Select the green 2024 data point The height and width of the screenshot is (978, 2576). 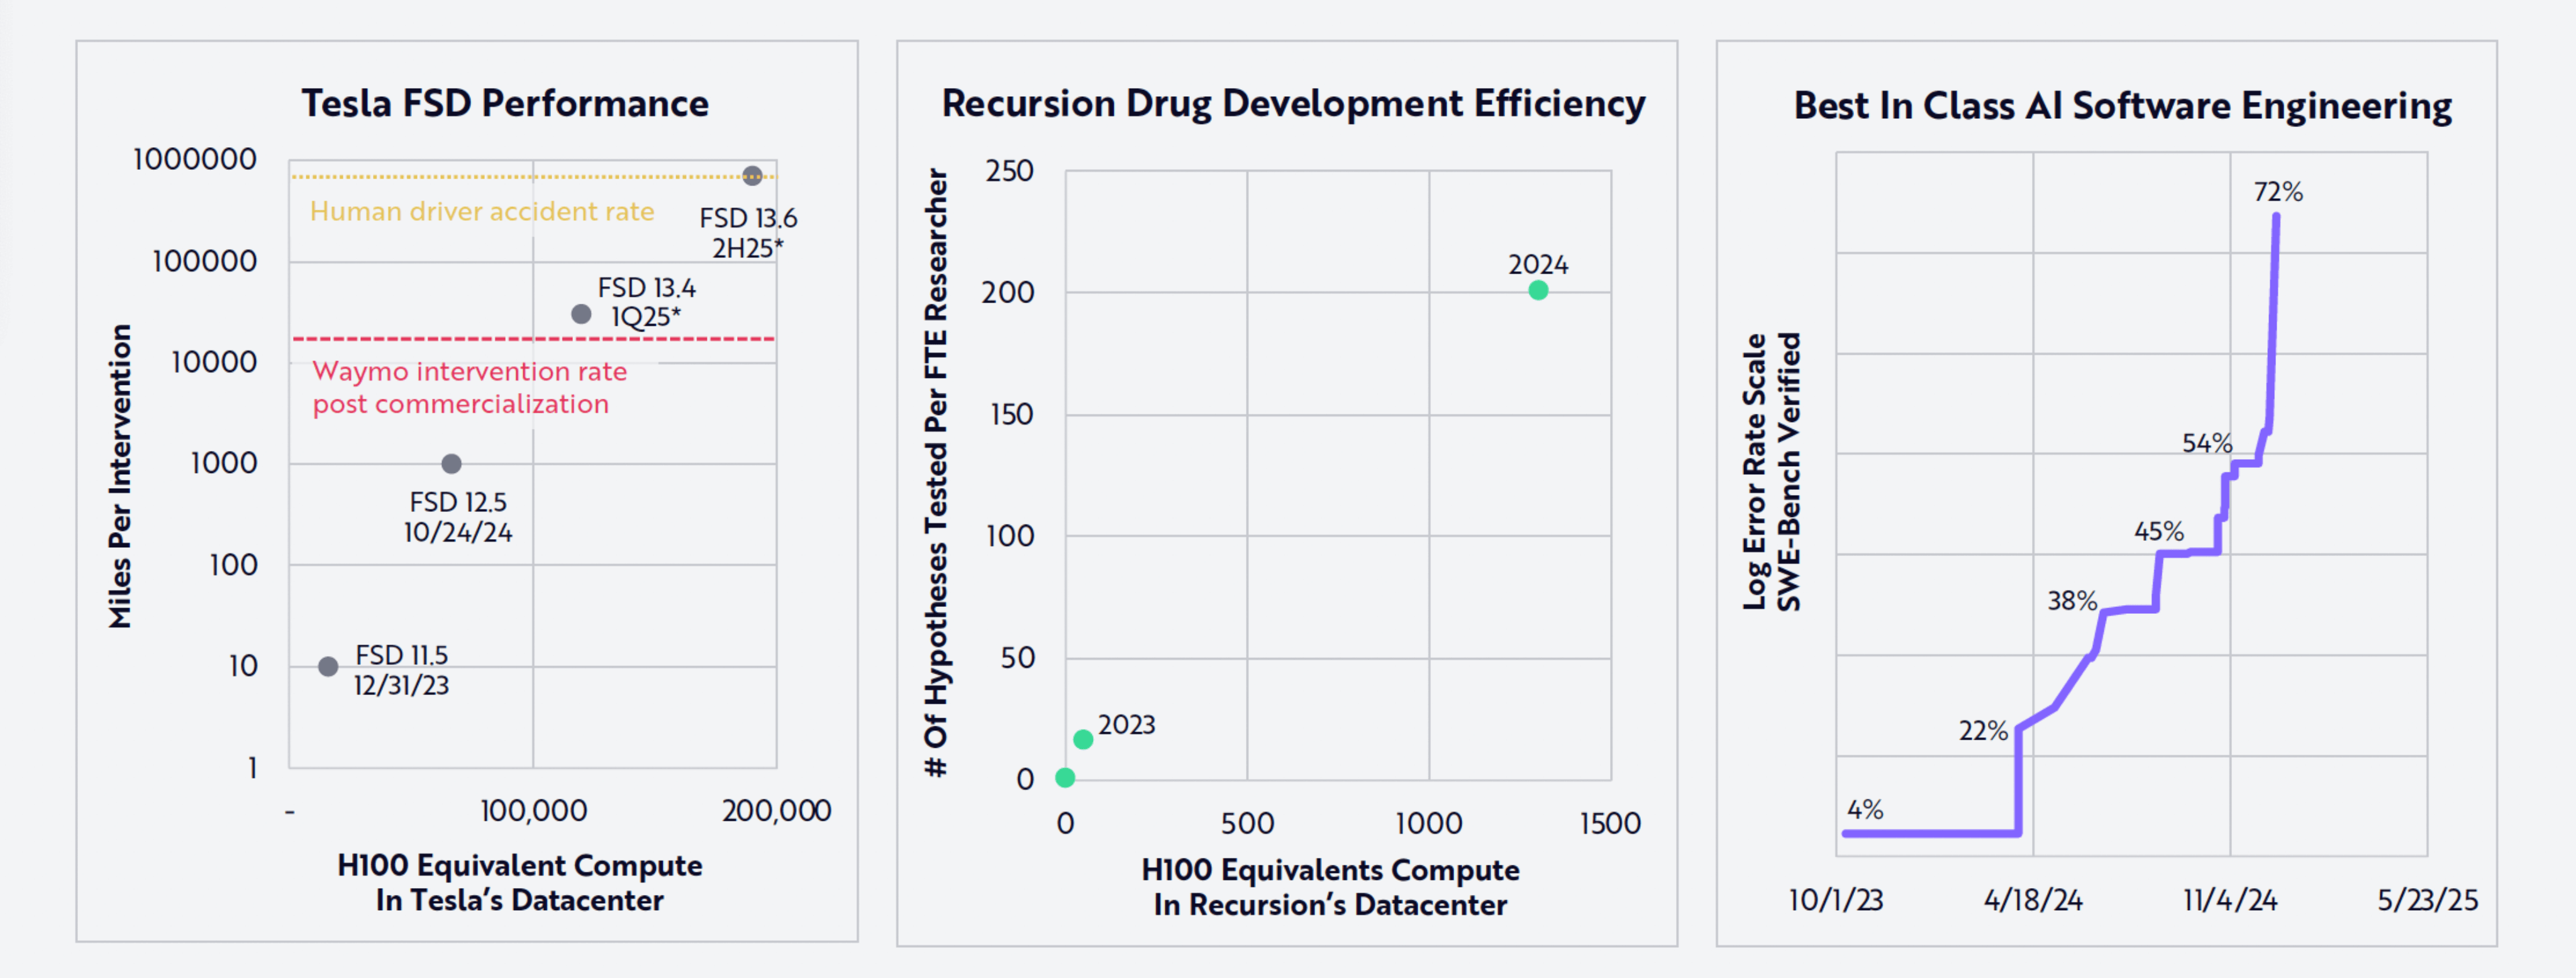tap(1538, 290)
